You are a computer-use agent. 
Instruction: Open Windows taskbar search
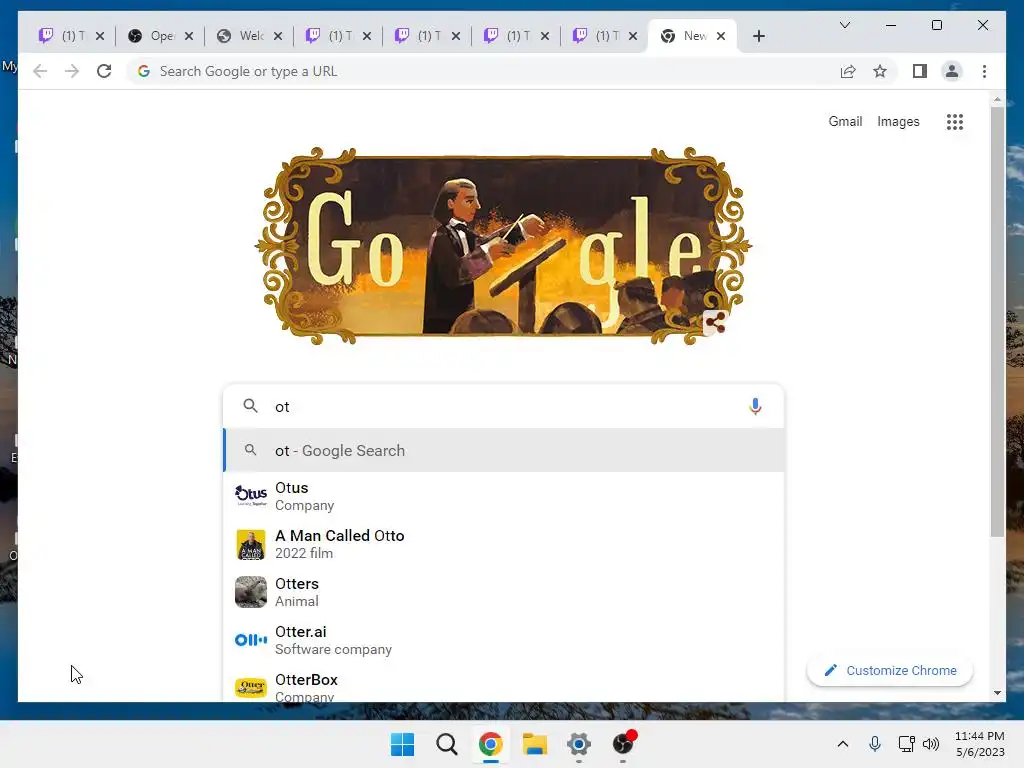447,744
